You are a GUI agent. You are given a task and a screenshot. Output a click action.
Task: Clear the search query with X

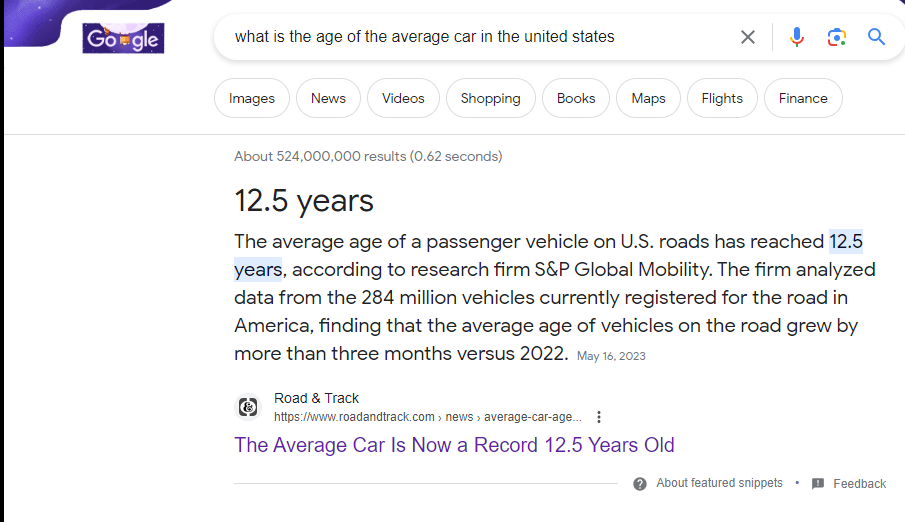748,37
